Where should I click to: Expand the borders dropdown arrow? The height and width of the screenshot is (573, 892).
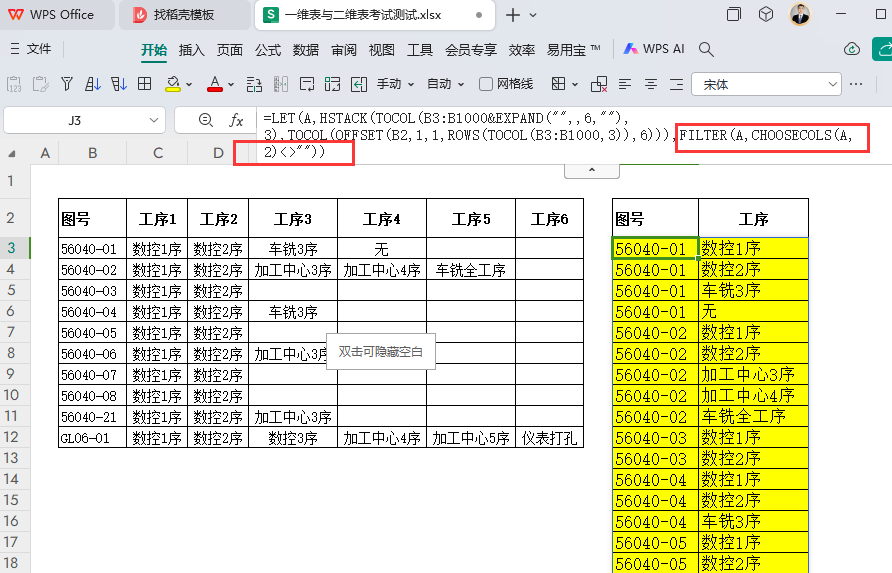pos(575,85)
